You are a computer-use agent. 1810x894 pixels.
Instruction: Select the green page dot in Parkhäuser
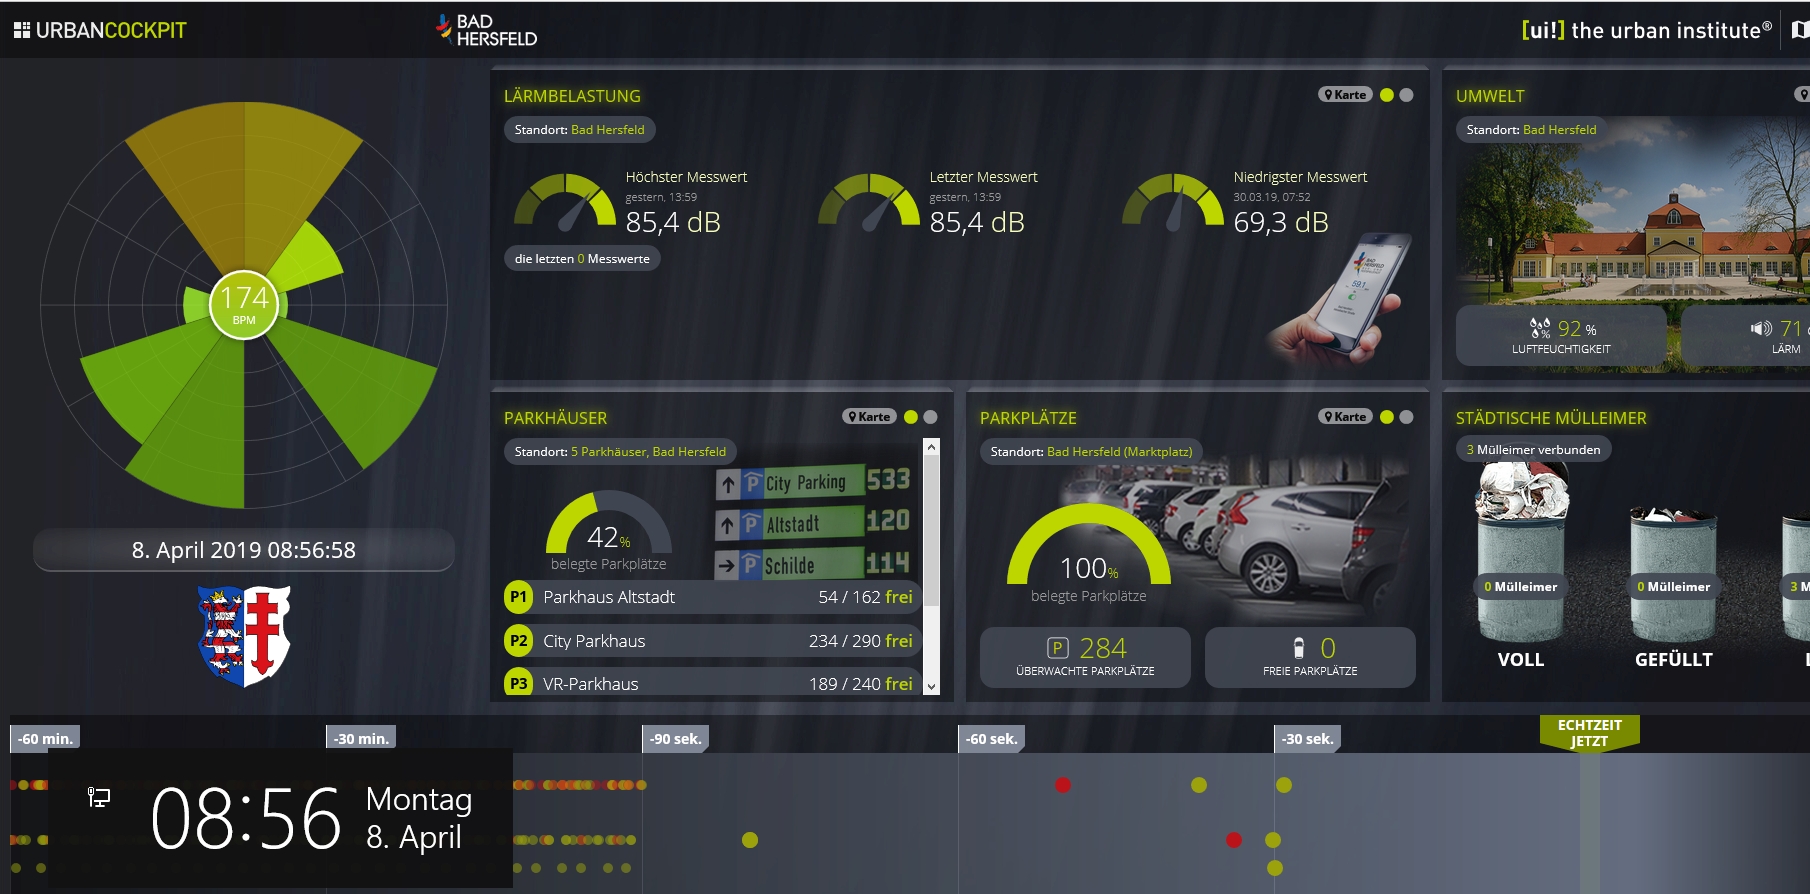(x=910, y=417)
